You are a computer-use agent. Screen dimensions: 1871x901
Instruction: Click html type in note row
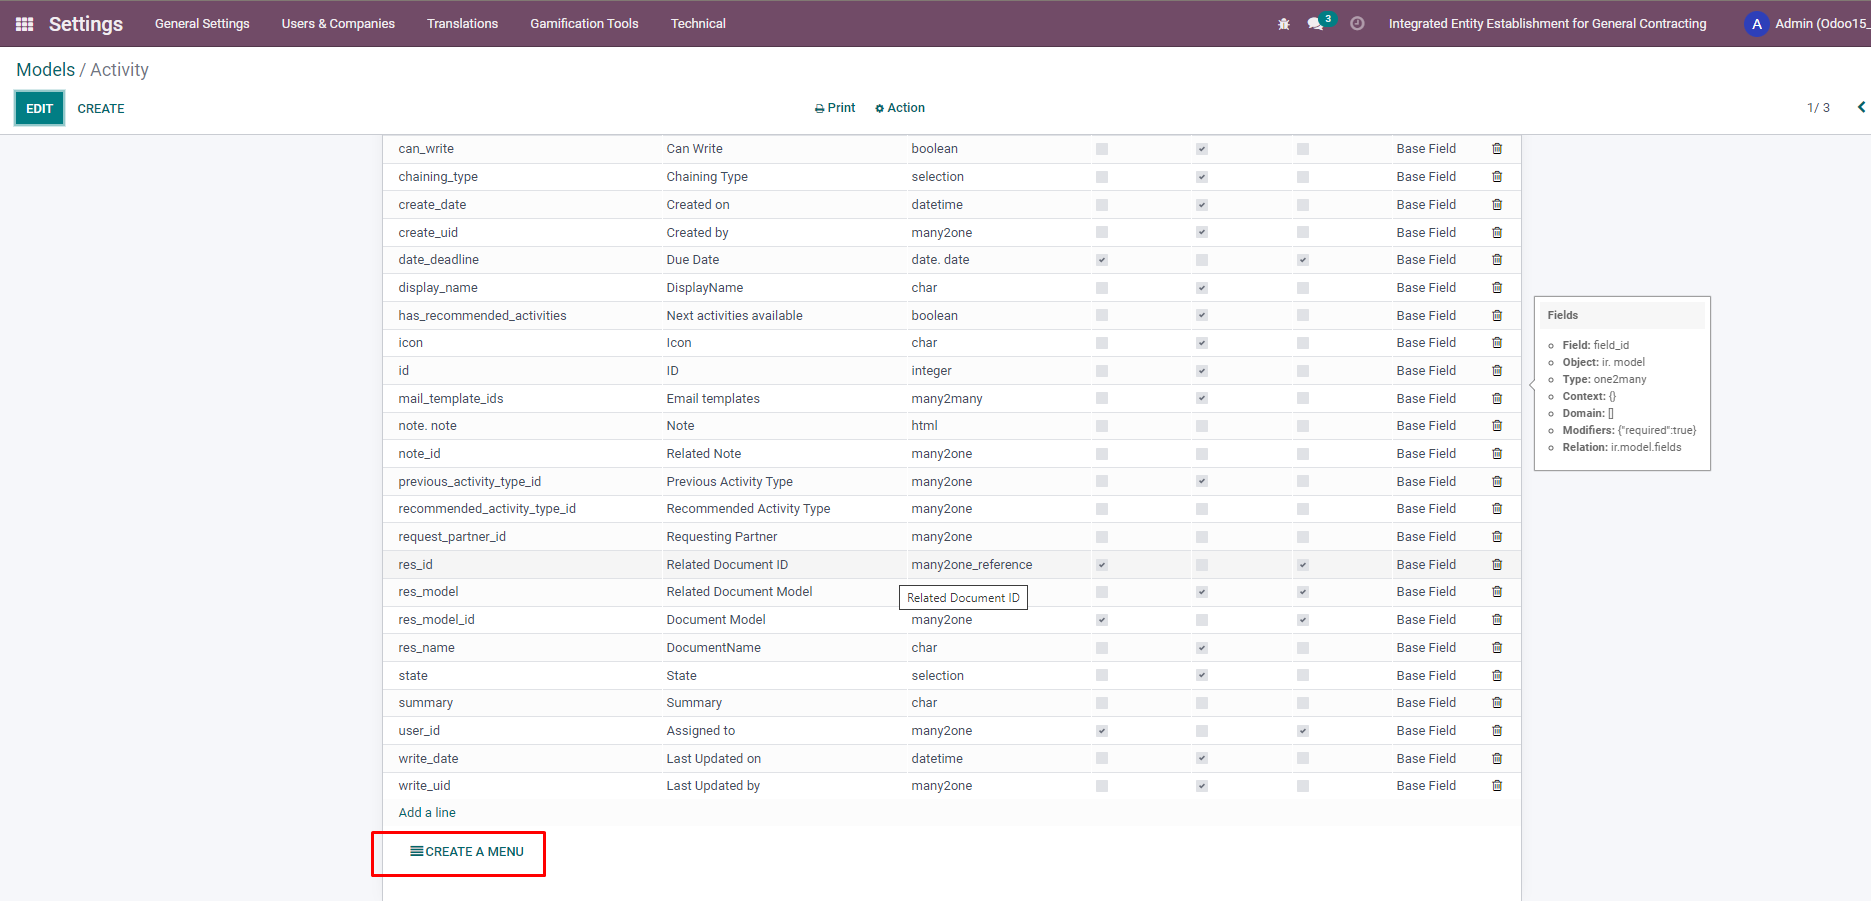point(924,426)
